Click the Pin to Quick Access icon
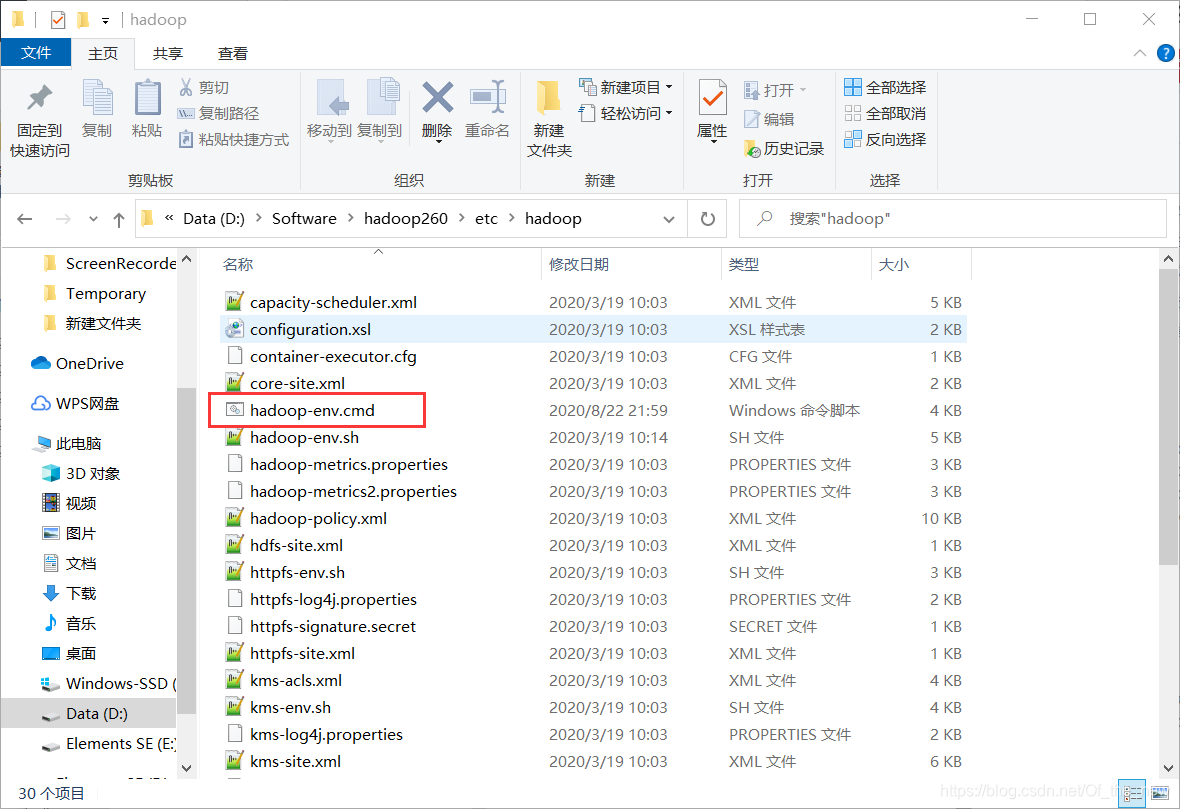 click(39, 98)
